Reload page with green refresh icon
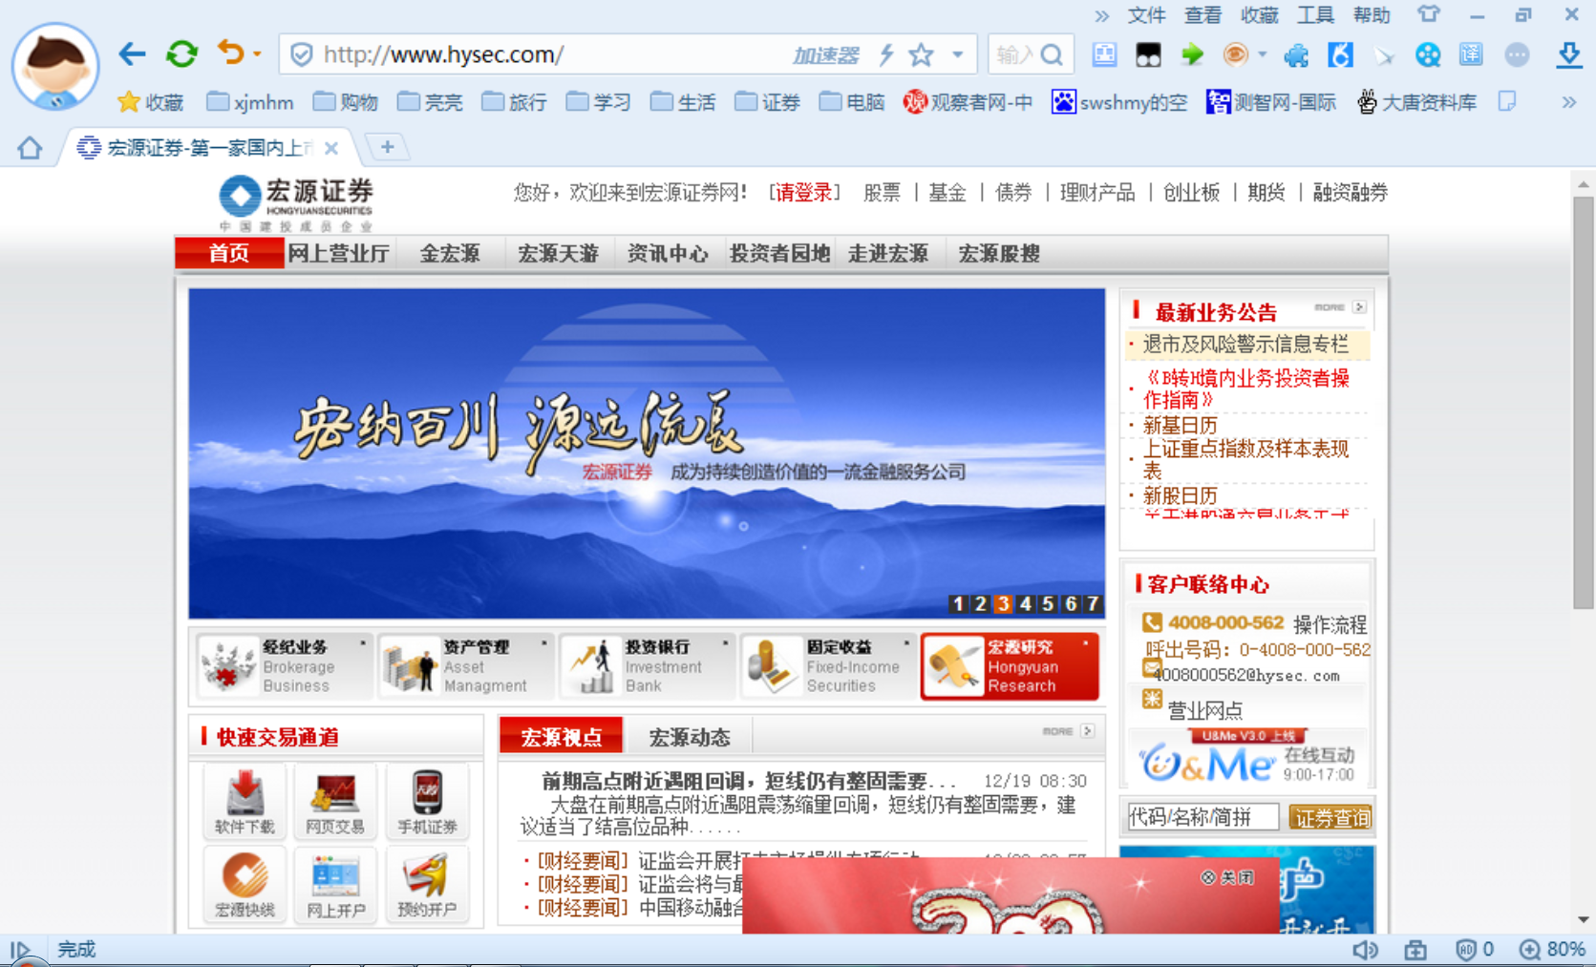Image resolution: width=1596 pixels, height=967 pixels. (182, 53)
